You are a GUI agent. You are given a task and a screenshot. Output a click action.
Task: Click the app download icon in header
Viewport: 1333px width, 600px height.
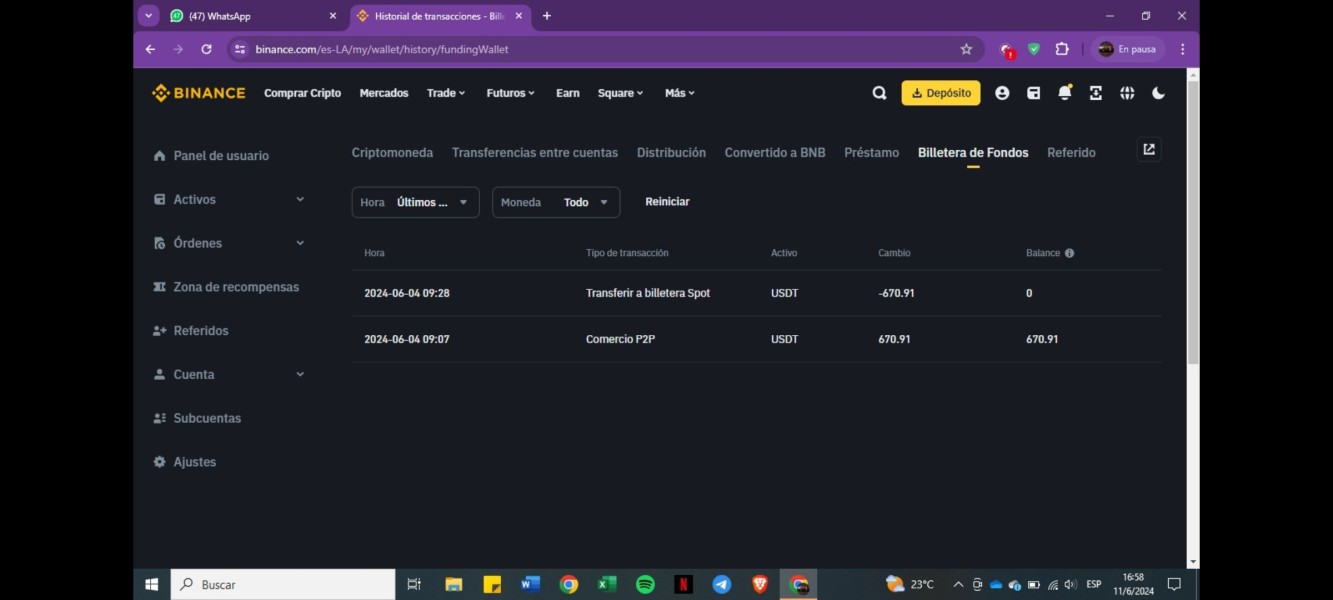(x=1096, y=93)
